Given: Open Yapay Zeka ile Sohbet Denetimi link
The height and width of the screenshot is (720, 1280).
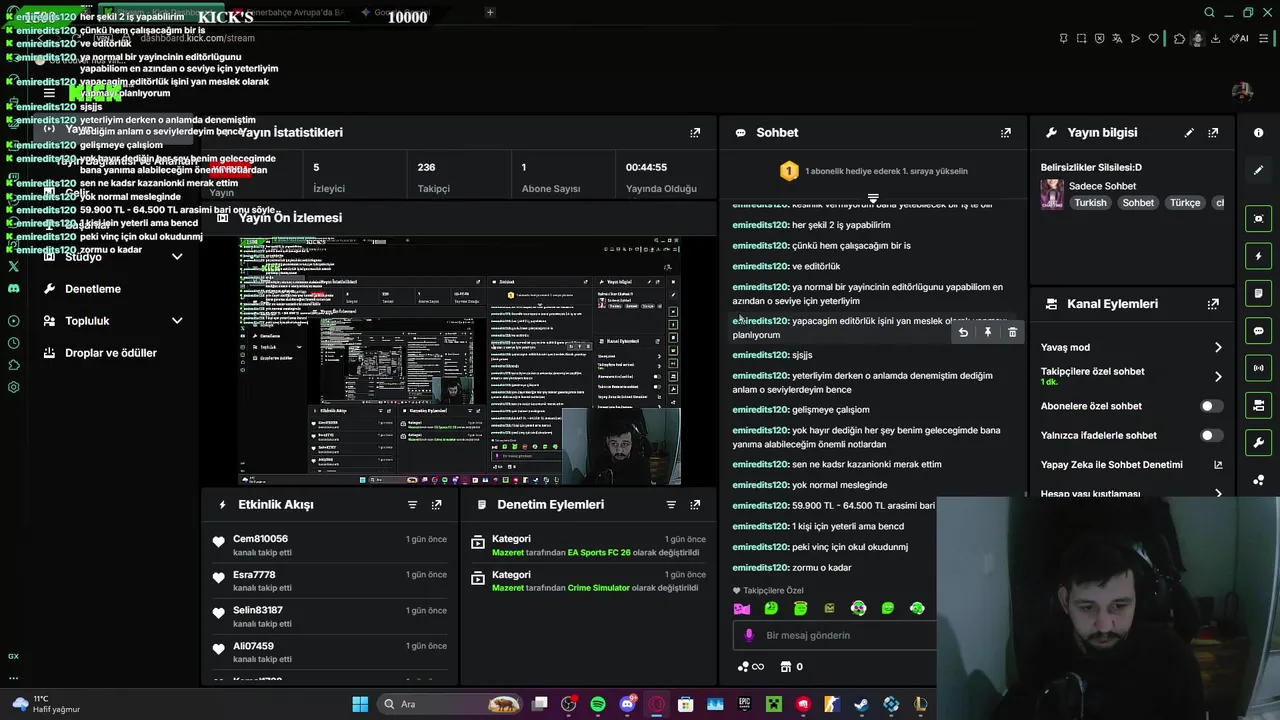Looking at the screenshot, I should coord(1131,465).
